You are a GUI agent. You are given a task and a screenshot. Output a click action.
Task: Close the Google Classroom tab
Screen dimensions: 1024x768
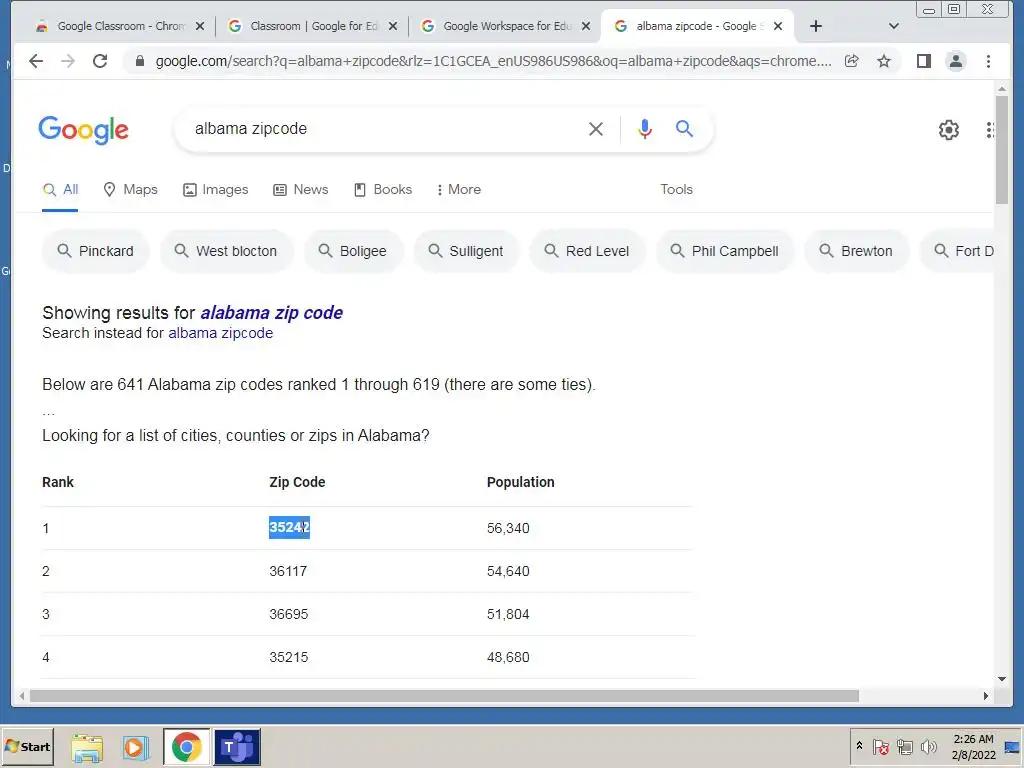point(200,26)
